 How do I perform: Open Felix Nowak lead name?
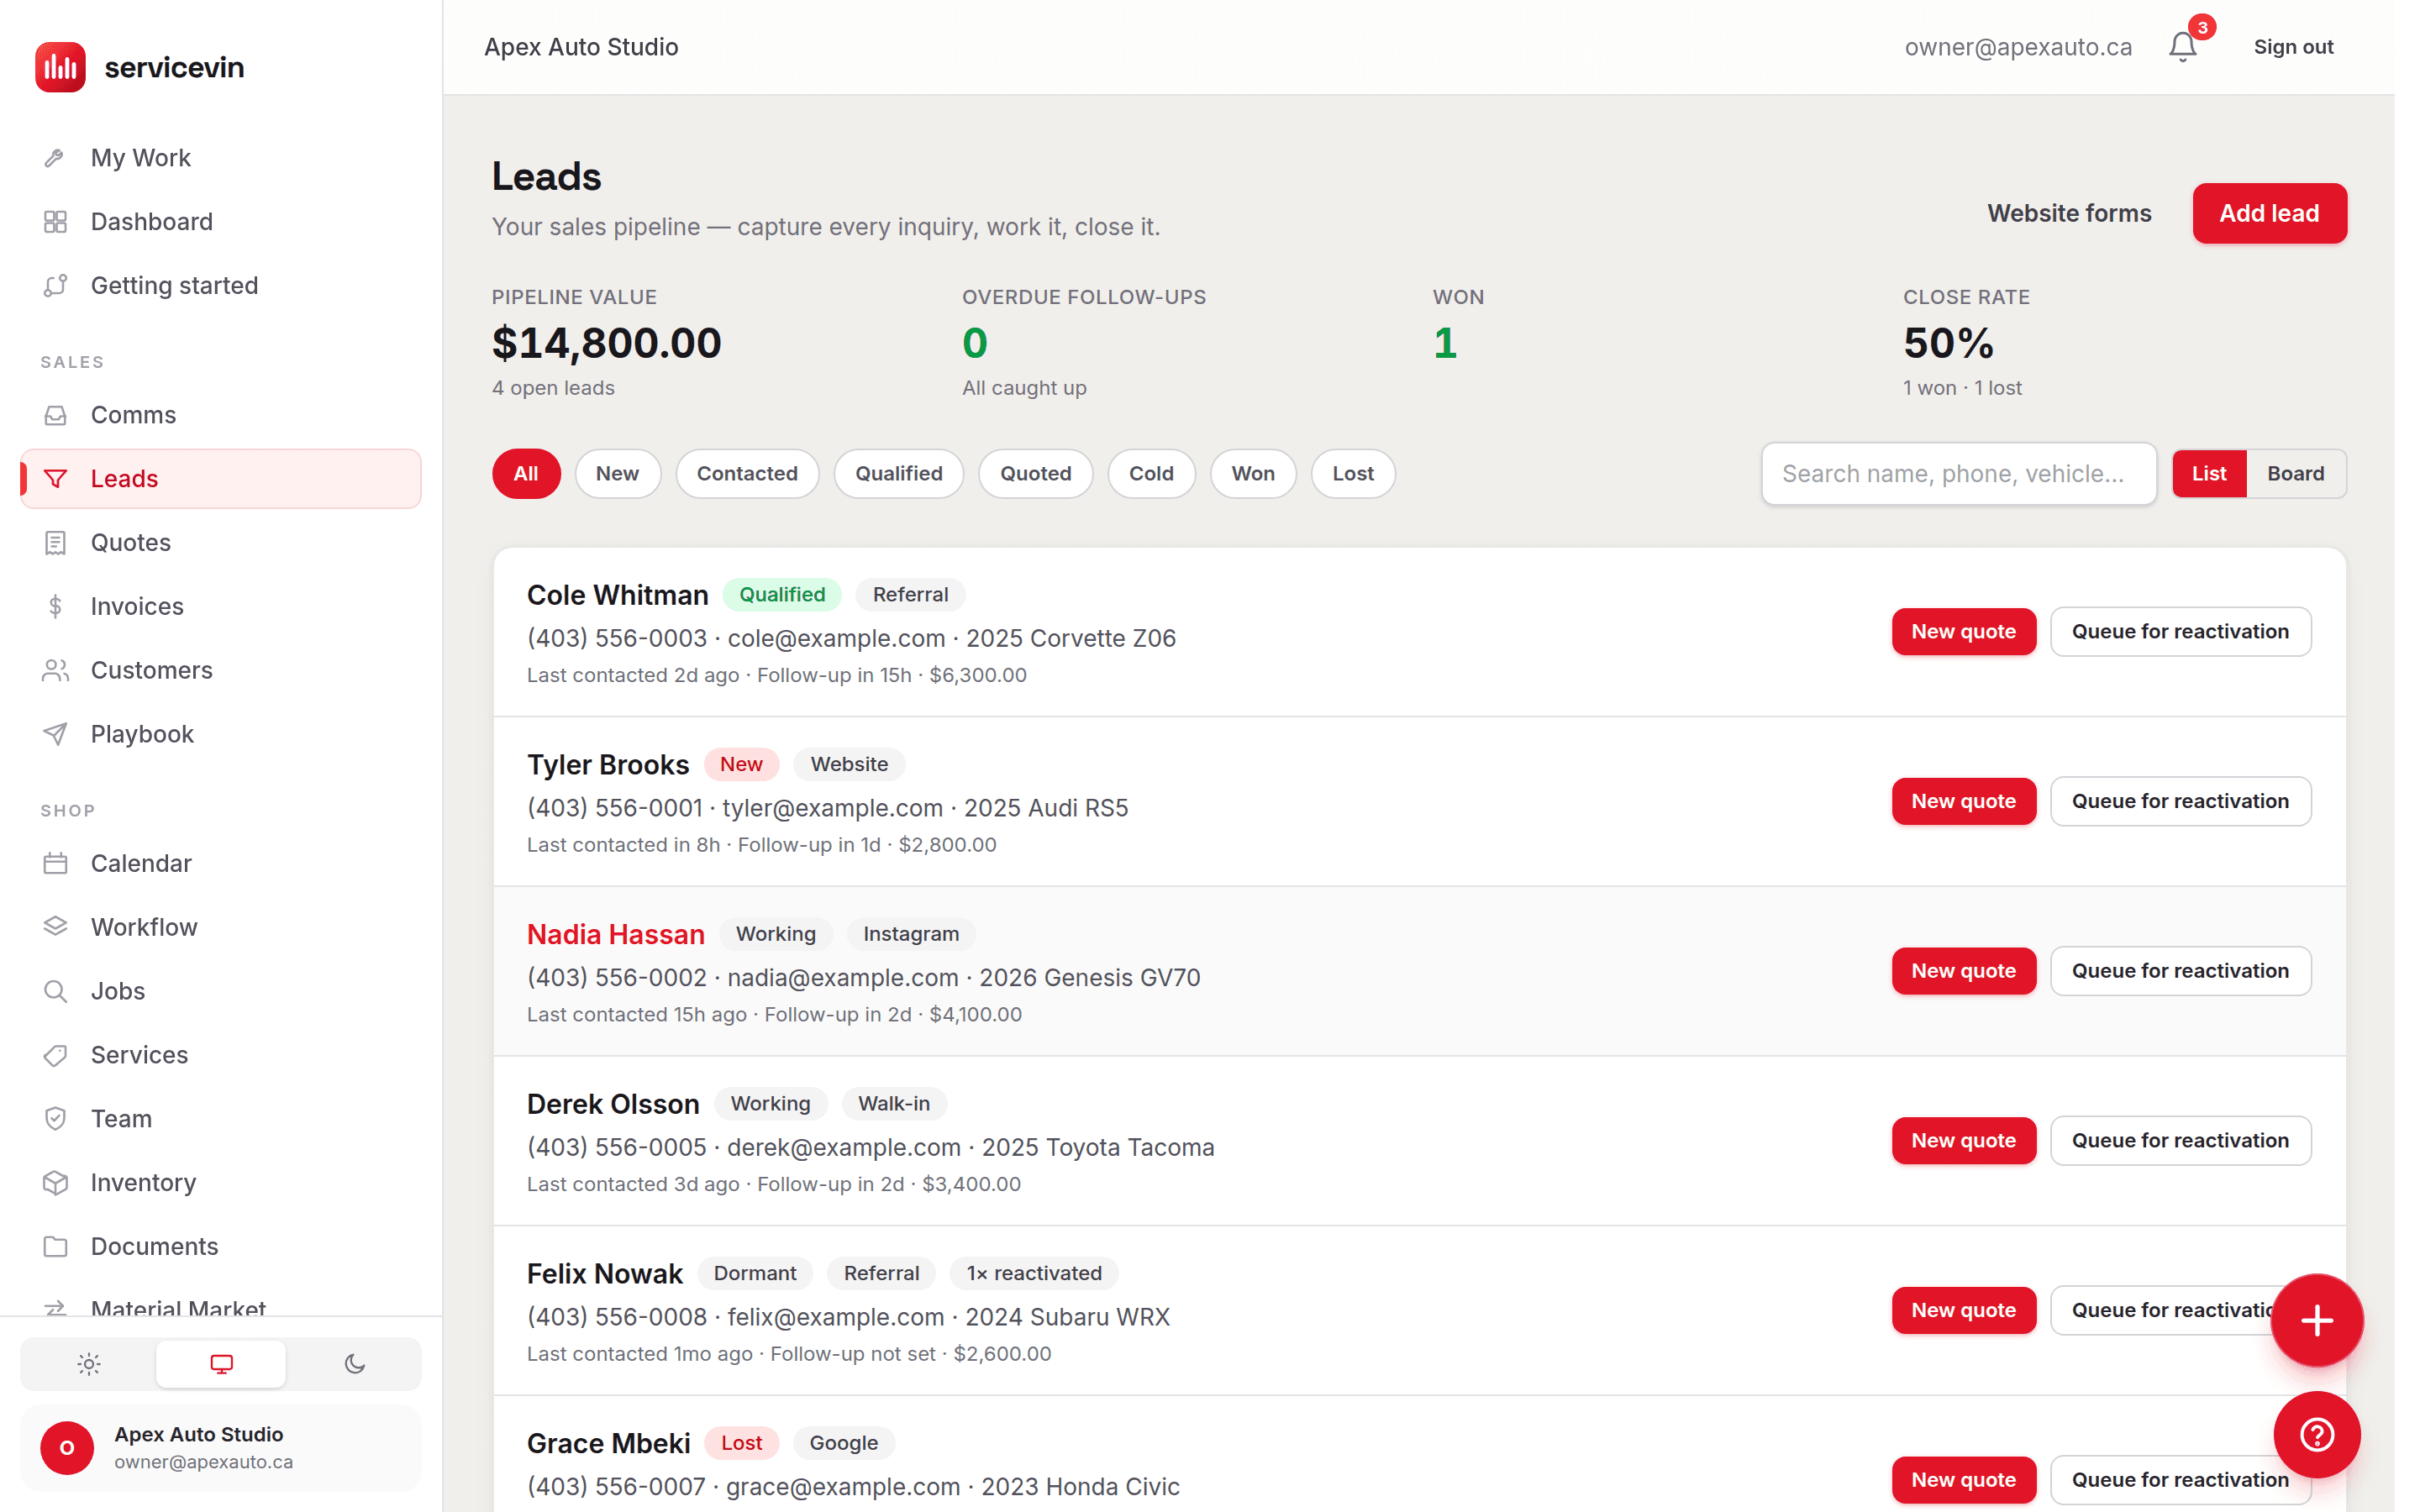point(604,1275)
